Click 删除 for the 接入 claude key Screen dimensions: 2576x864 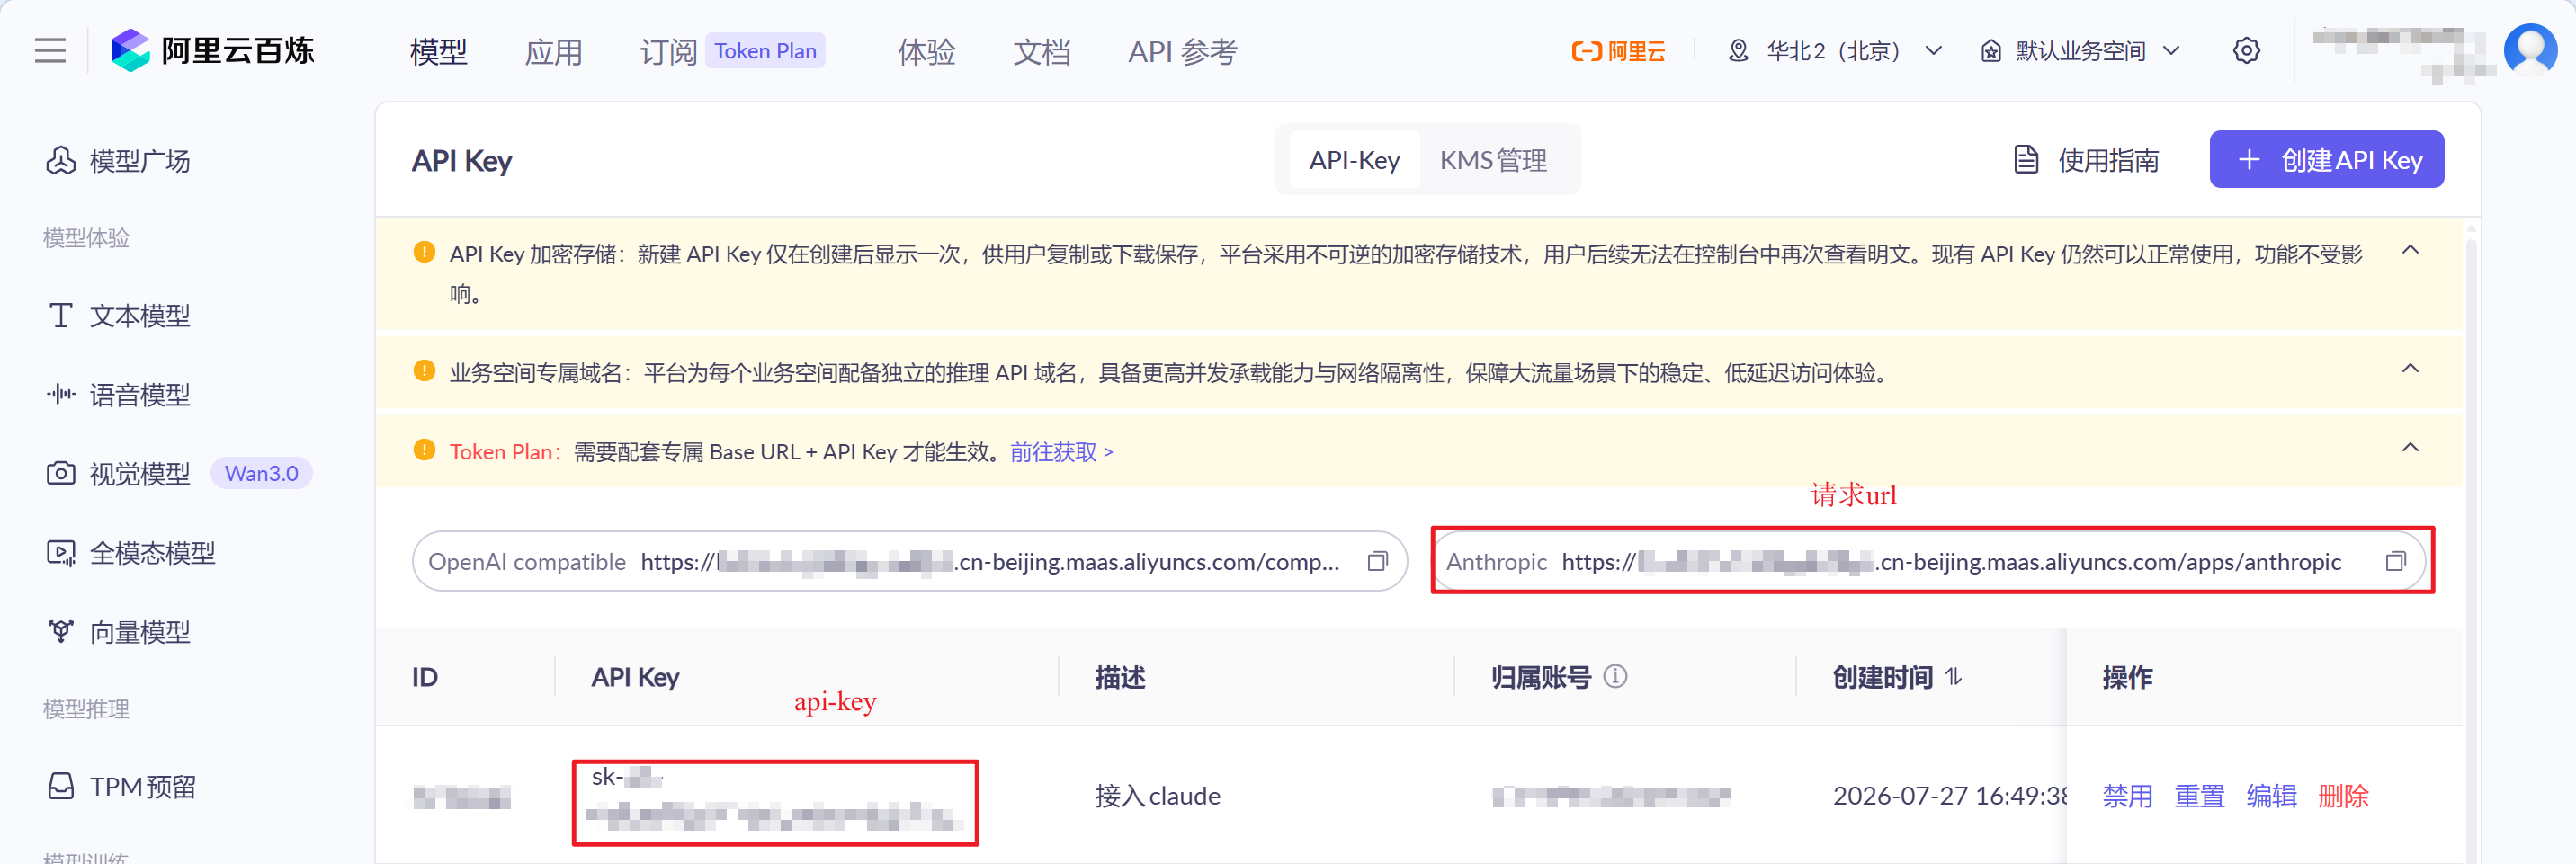point(2343,796)
